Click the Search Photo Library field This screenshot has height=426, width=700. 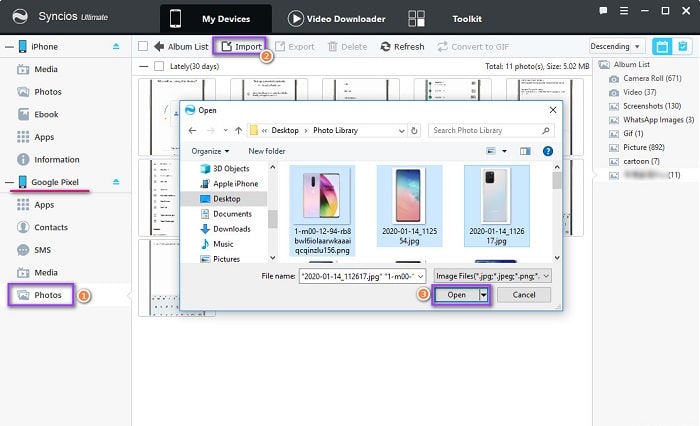tap(491, 130)
